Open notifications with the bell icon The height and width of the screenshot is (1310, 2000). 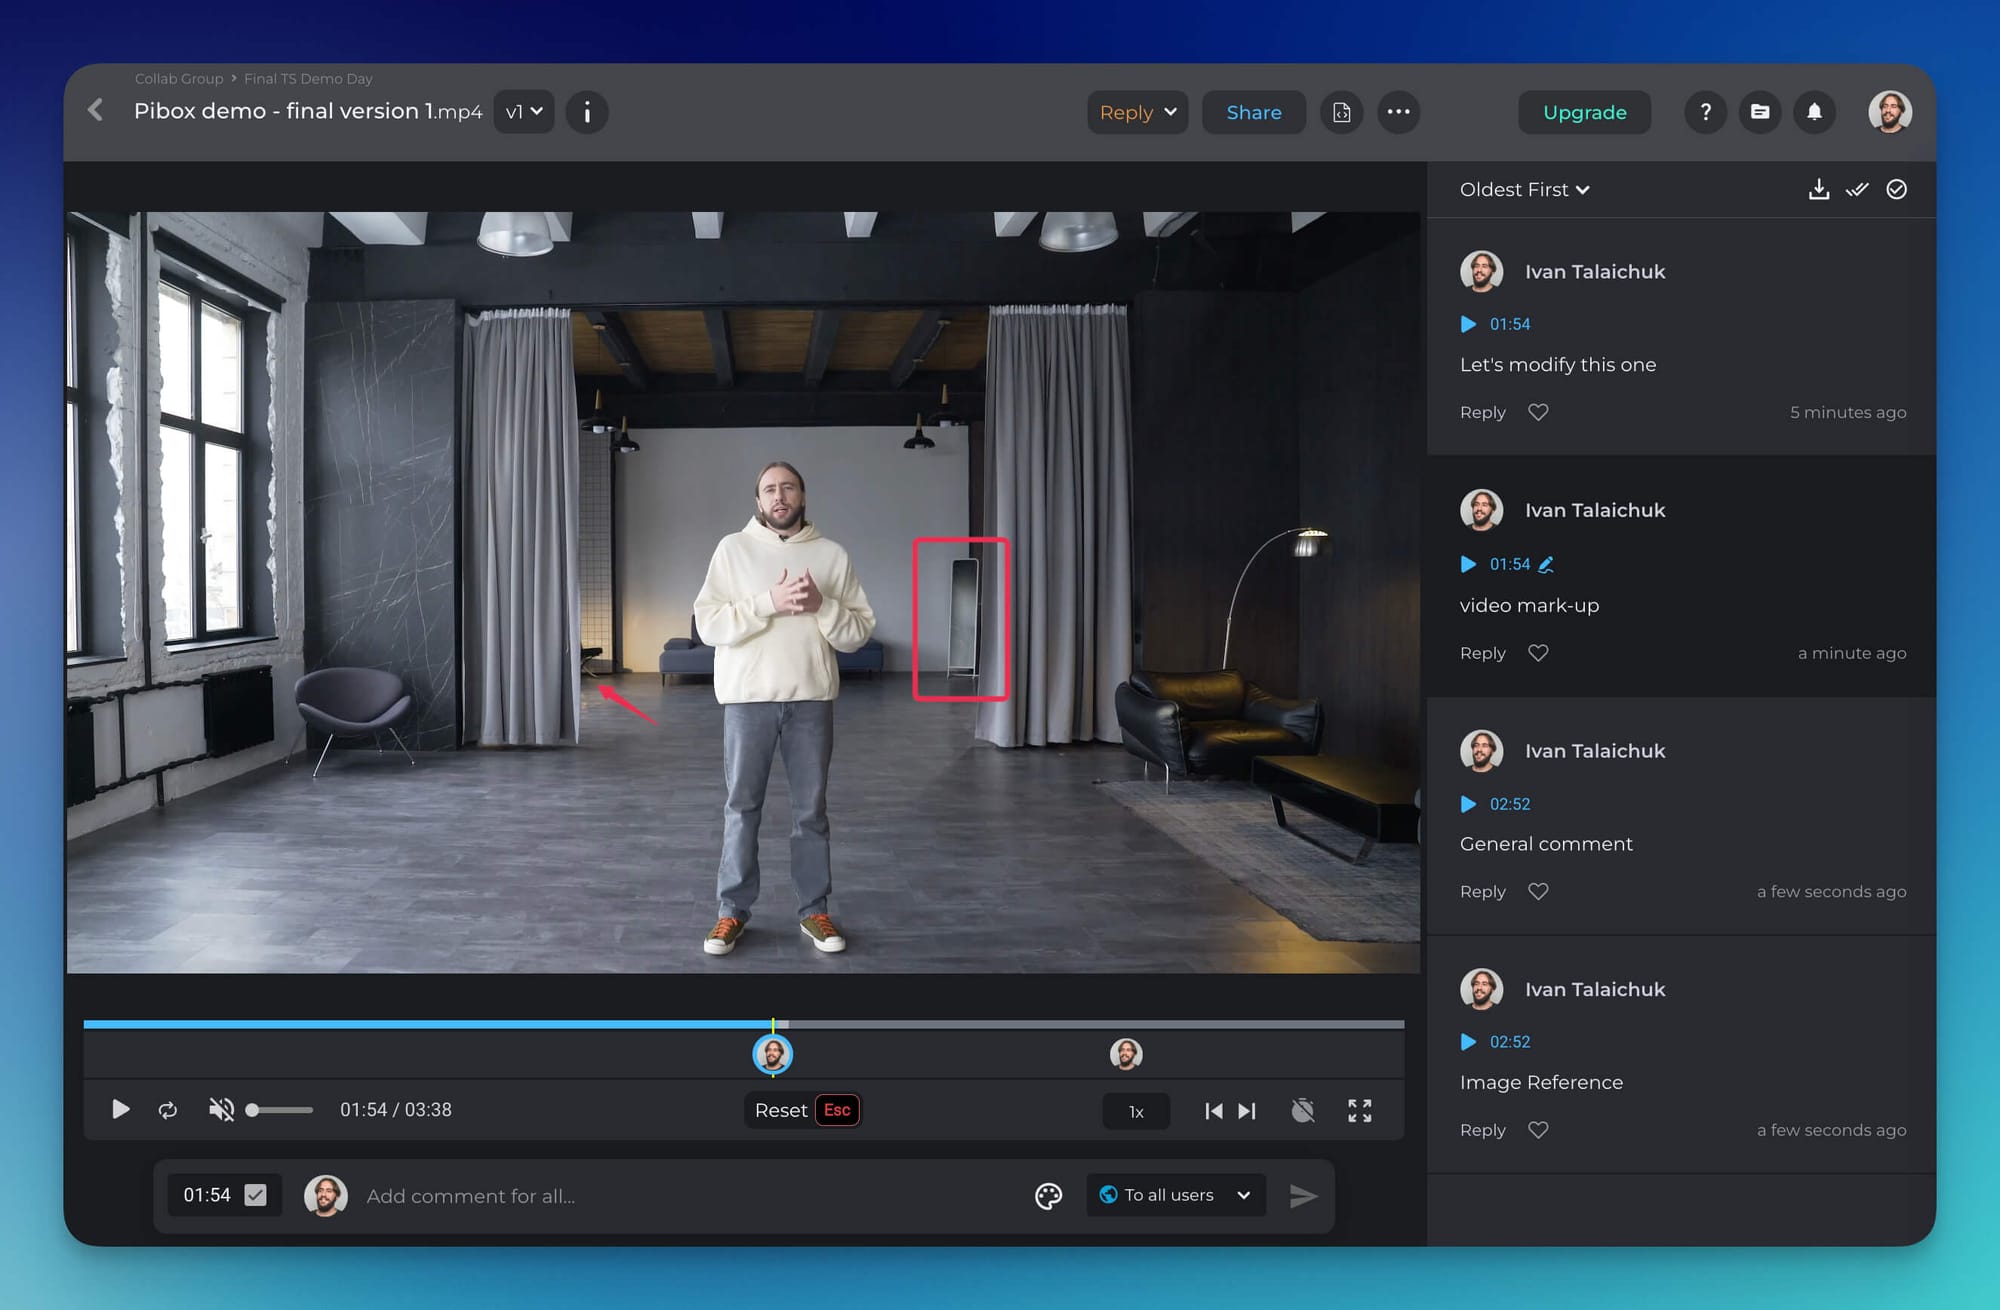(1814, 112)
